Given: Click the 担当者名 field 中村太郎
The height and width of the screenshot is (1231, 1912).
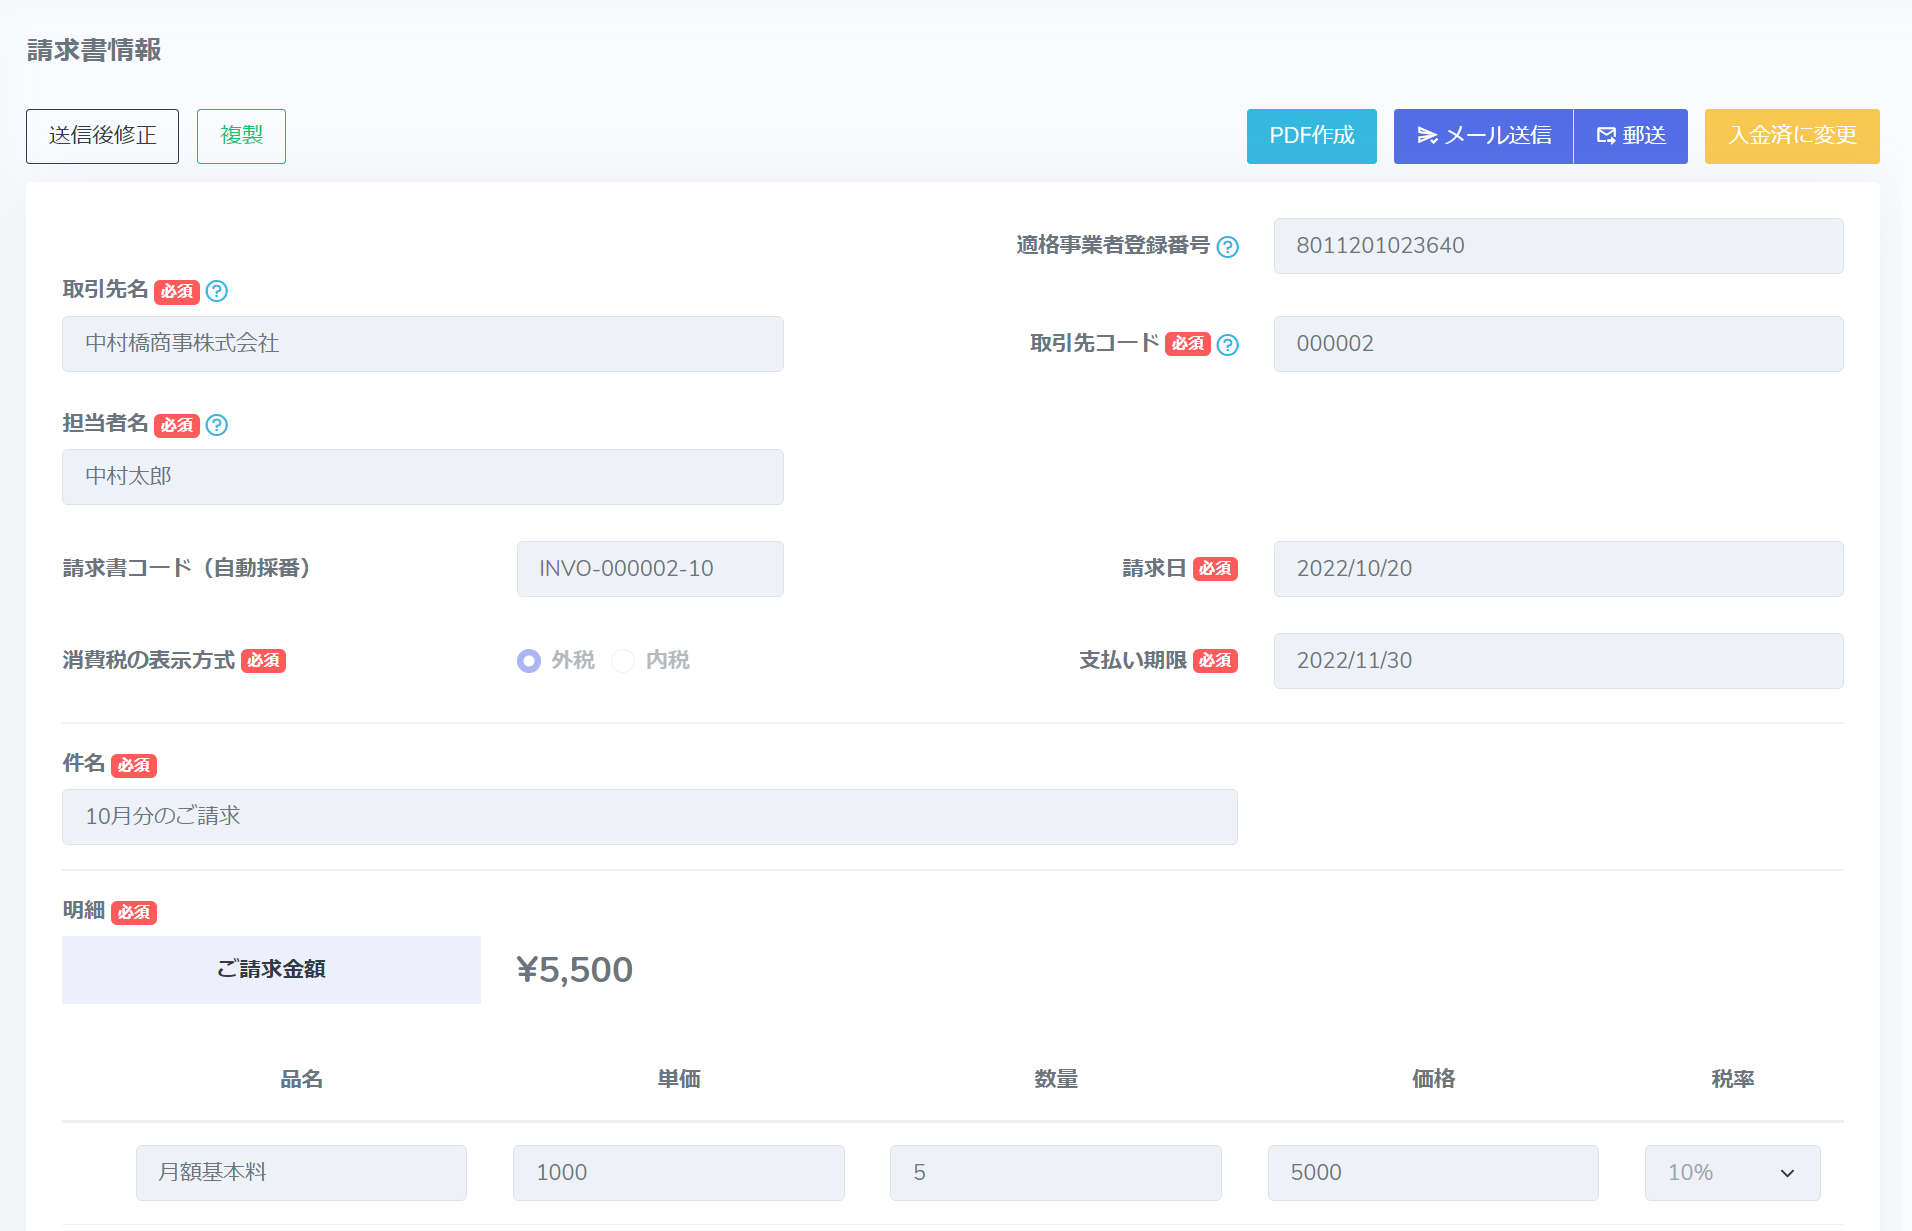Looking at the screenshot, I should [x=423, y=477].
